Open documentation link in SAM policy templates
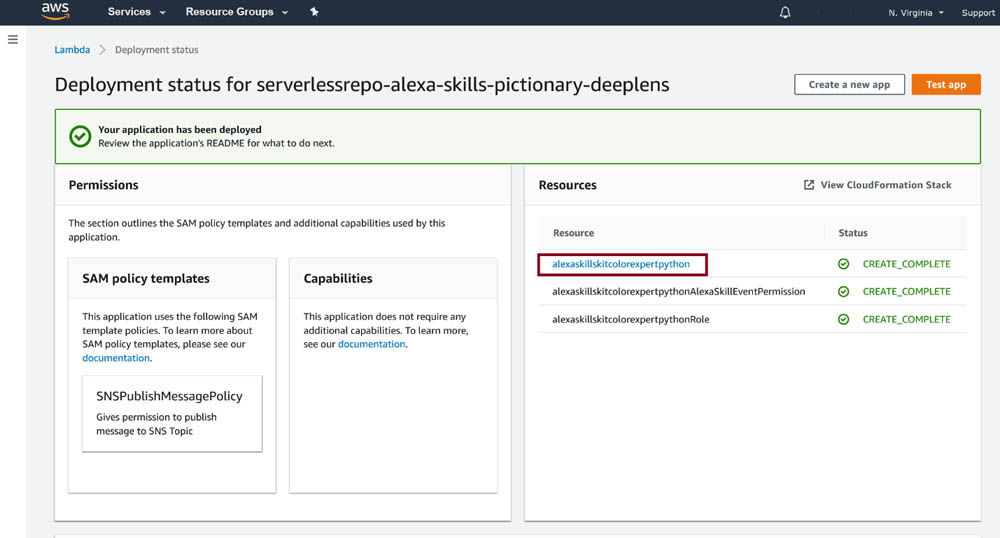Viewport: 1000px width, 538px height. point(115,358)
